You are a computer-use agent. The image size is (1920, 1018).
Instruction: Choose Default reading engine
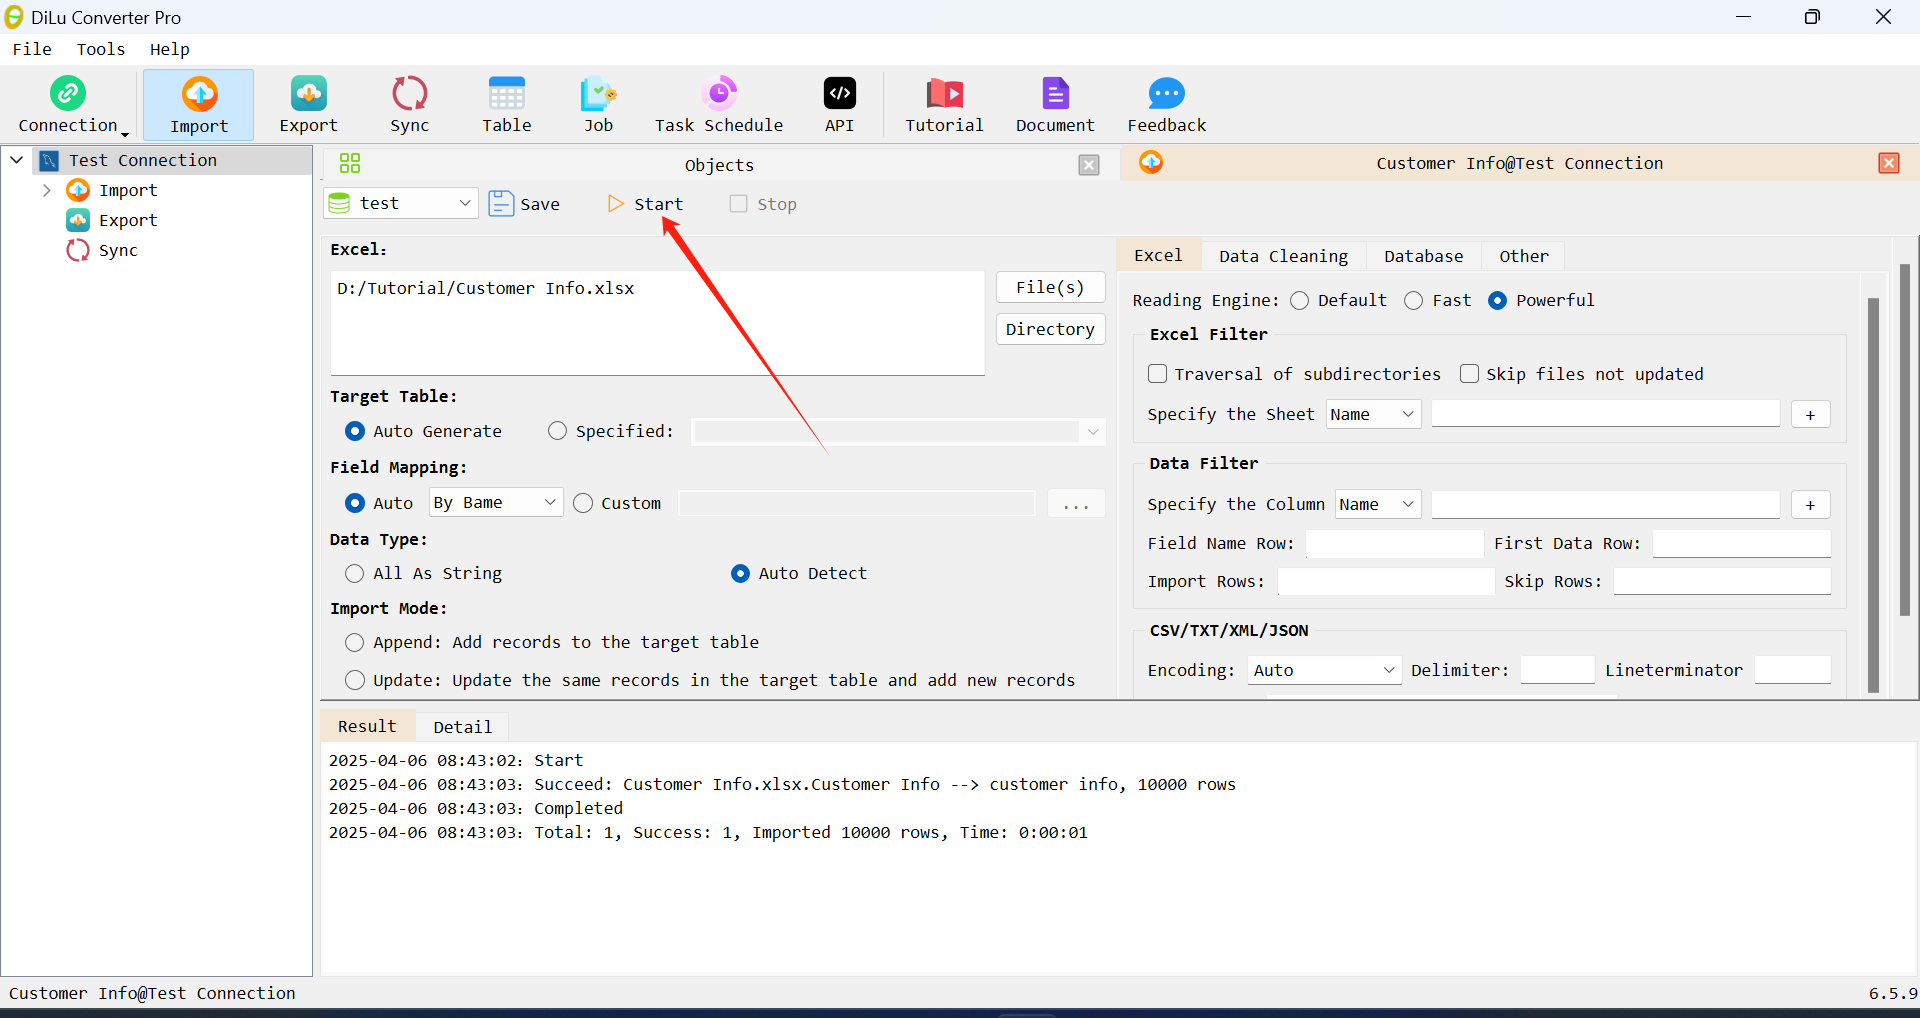(x=1300, y=300)
